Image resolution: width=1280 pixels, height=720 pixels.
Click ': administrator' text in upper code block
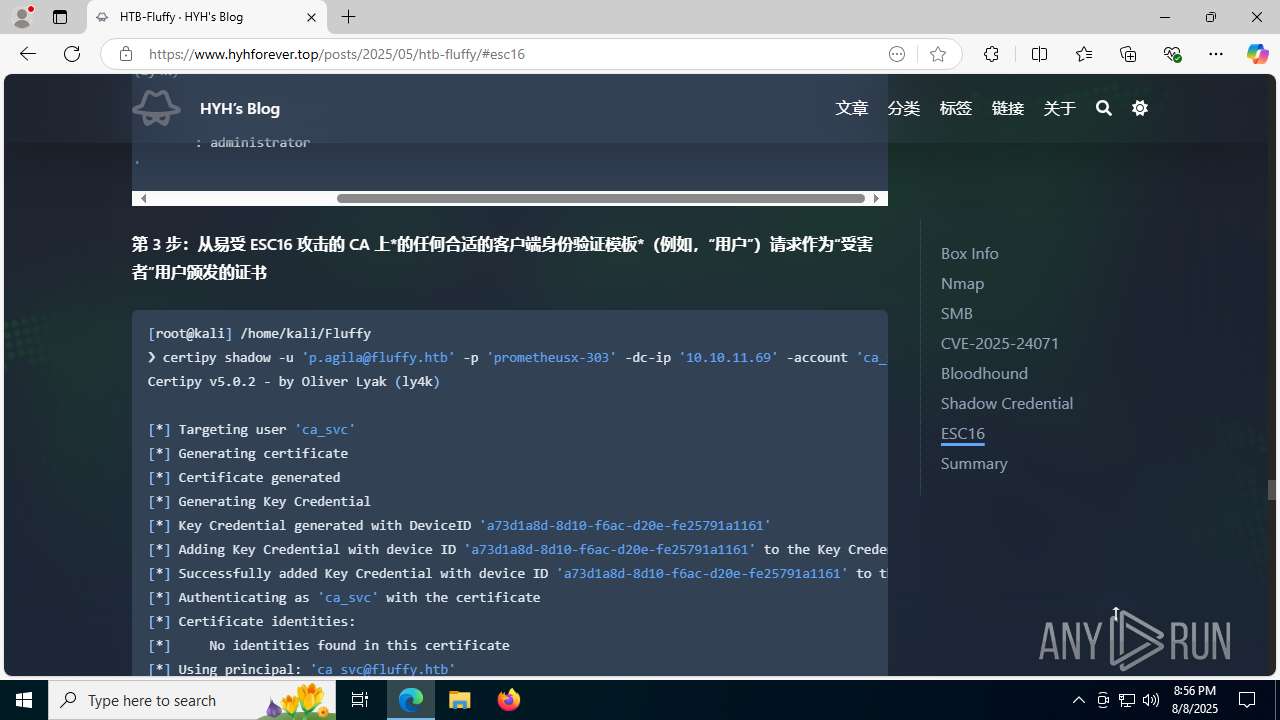[253, 142]
